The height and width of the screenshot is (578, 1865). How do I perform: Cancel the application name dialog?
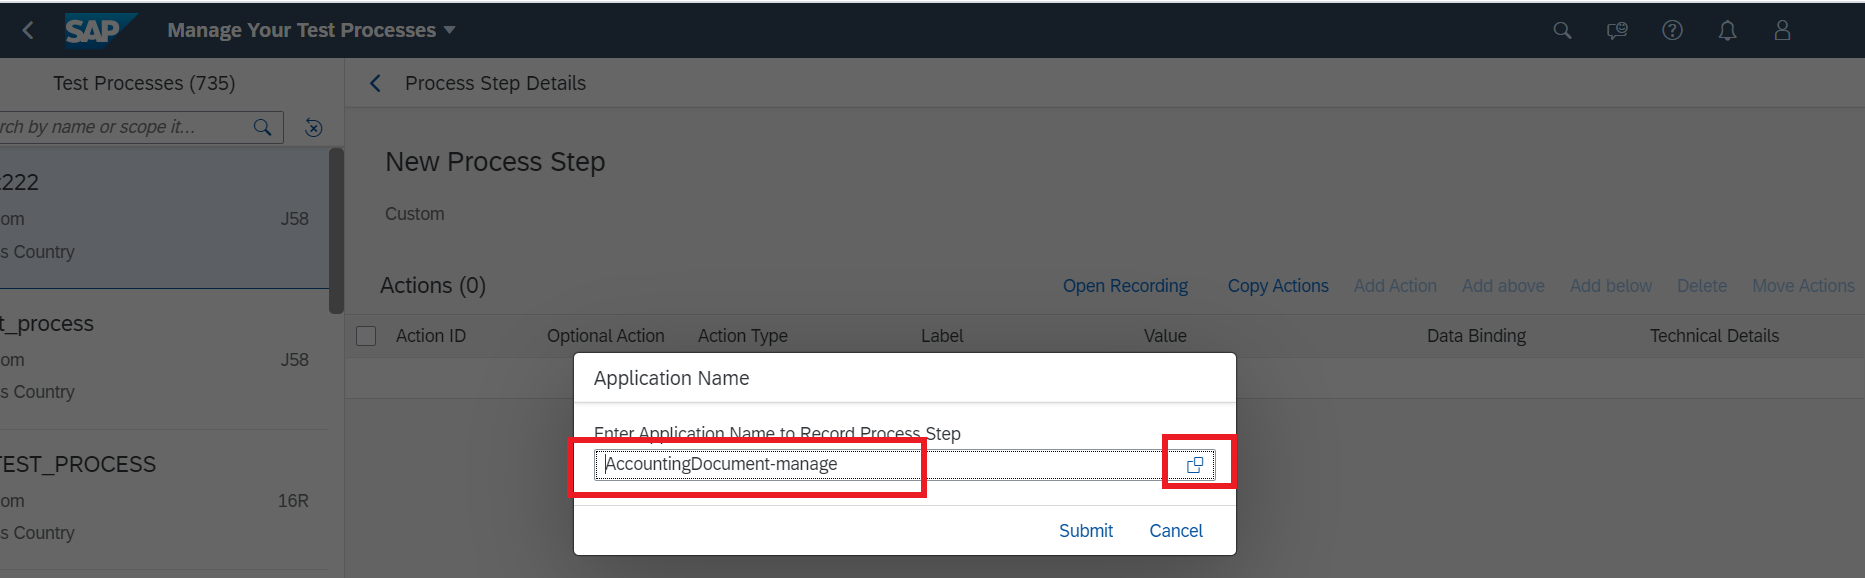click(1176, 531)
